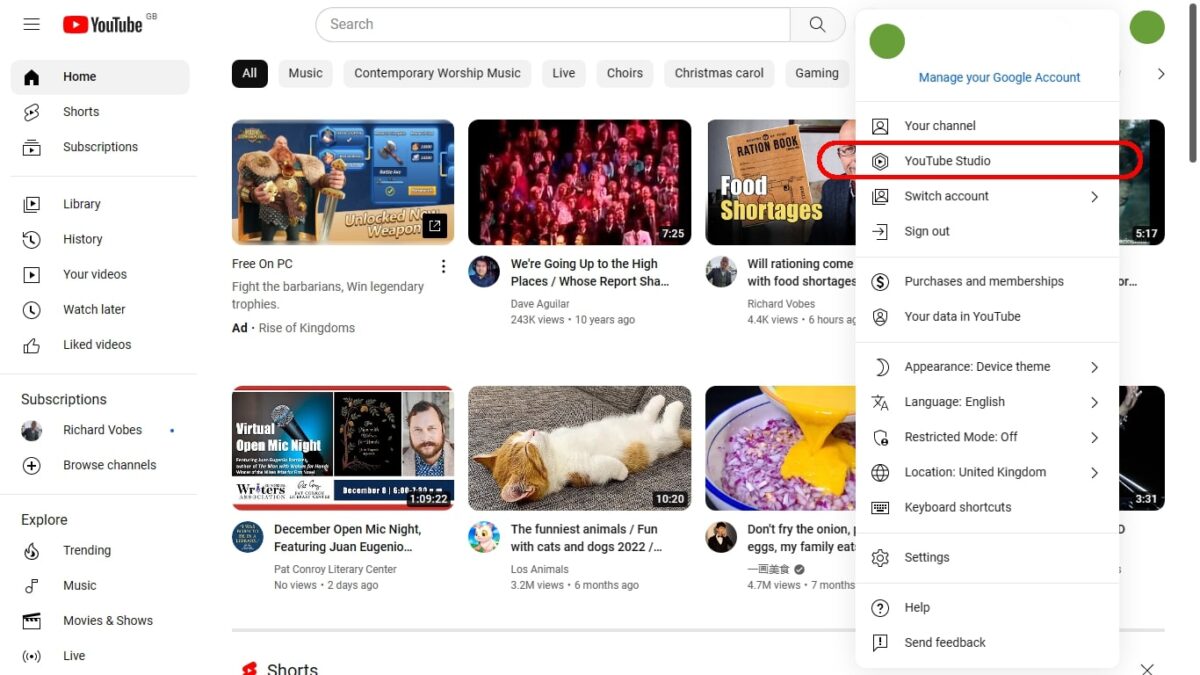1200x675 pixels.
Task: Open Keyboard shortcuts entry
Action: pyautogui.click(x=987, y=507)
